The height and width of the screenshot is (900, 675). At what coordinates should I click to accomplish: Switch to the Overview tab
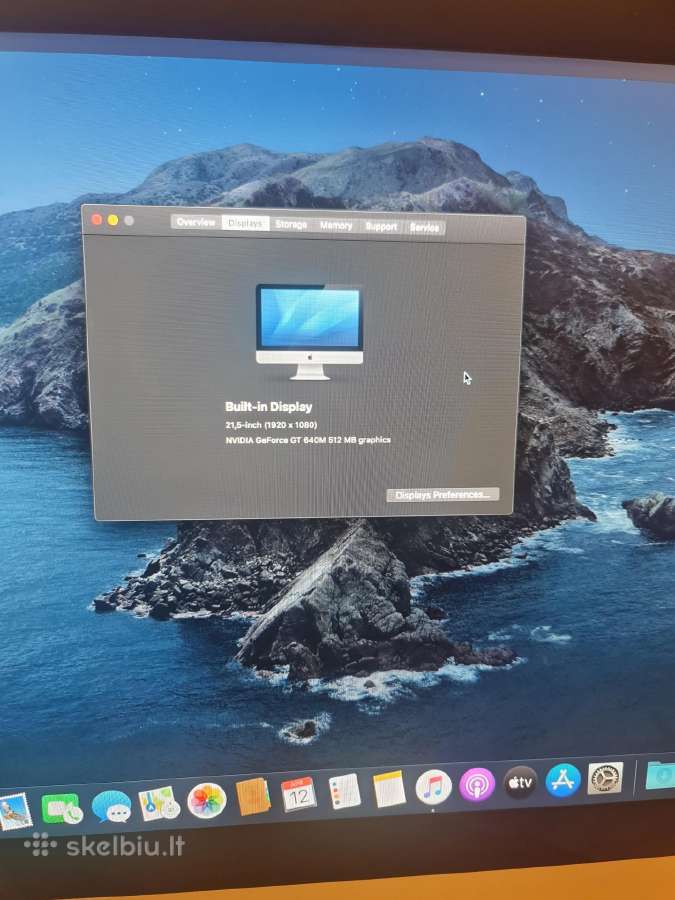(x=196, y=222)
